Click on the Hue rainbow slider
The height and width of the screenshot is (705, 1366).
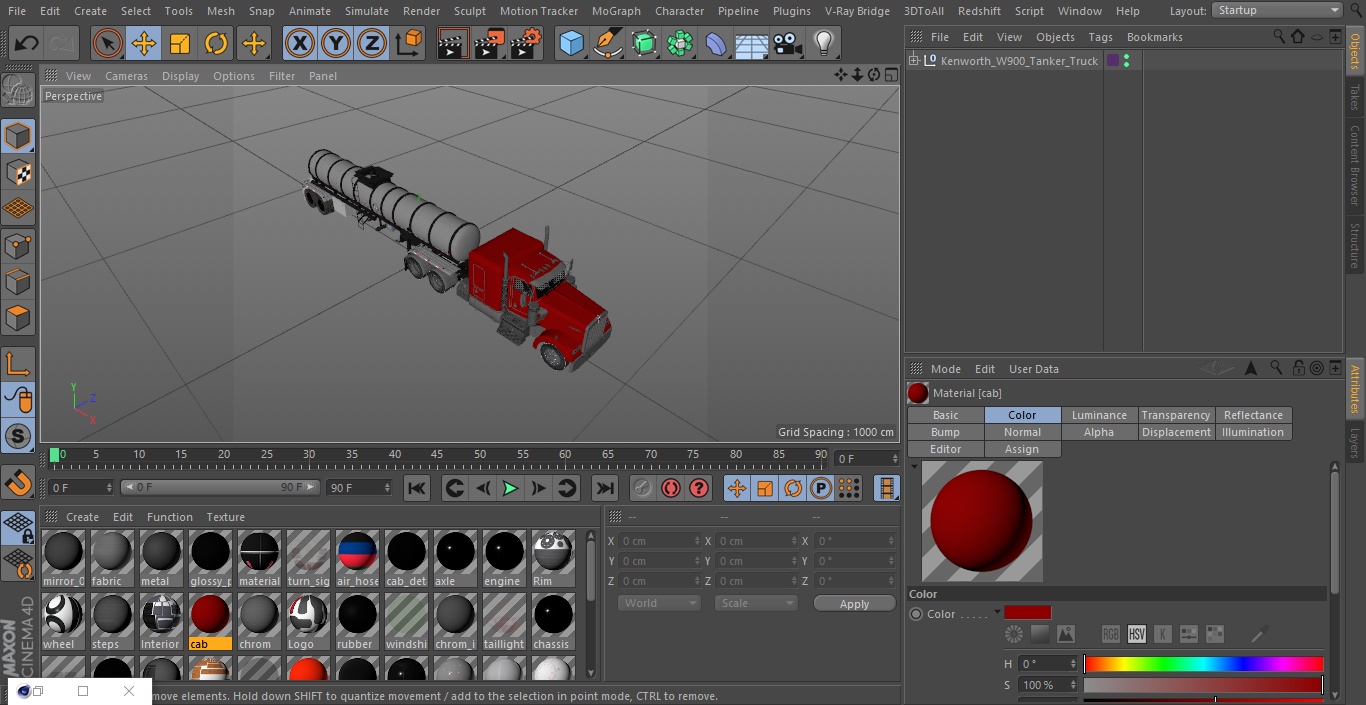[x=1203, y=664]
